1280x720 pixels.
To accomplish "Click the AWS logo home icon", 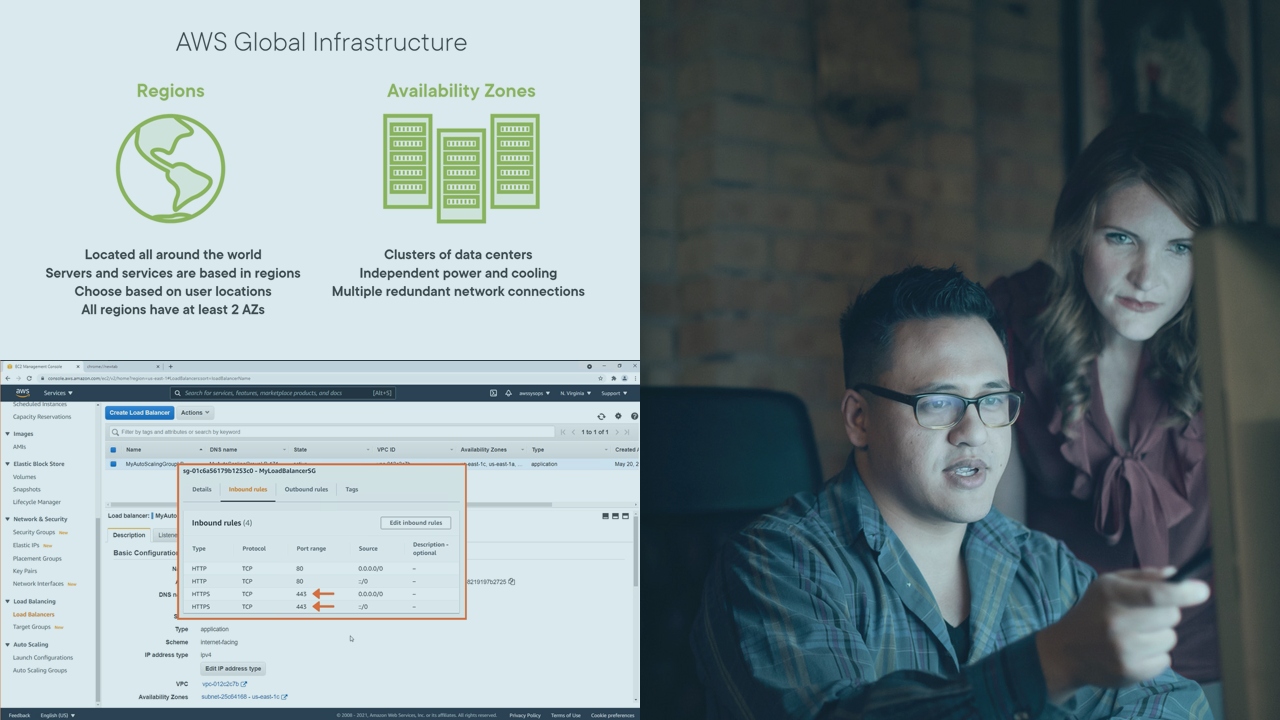I will pyautogui.click(x=22, y=393).
